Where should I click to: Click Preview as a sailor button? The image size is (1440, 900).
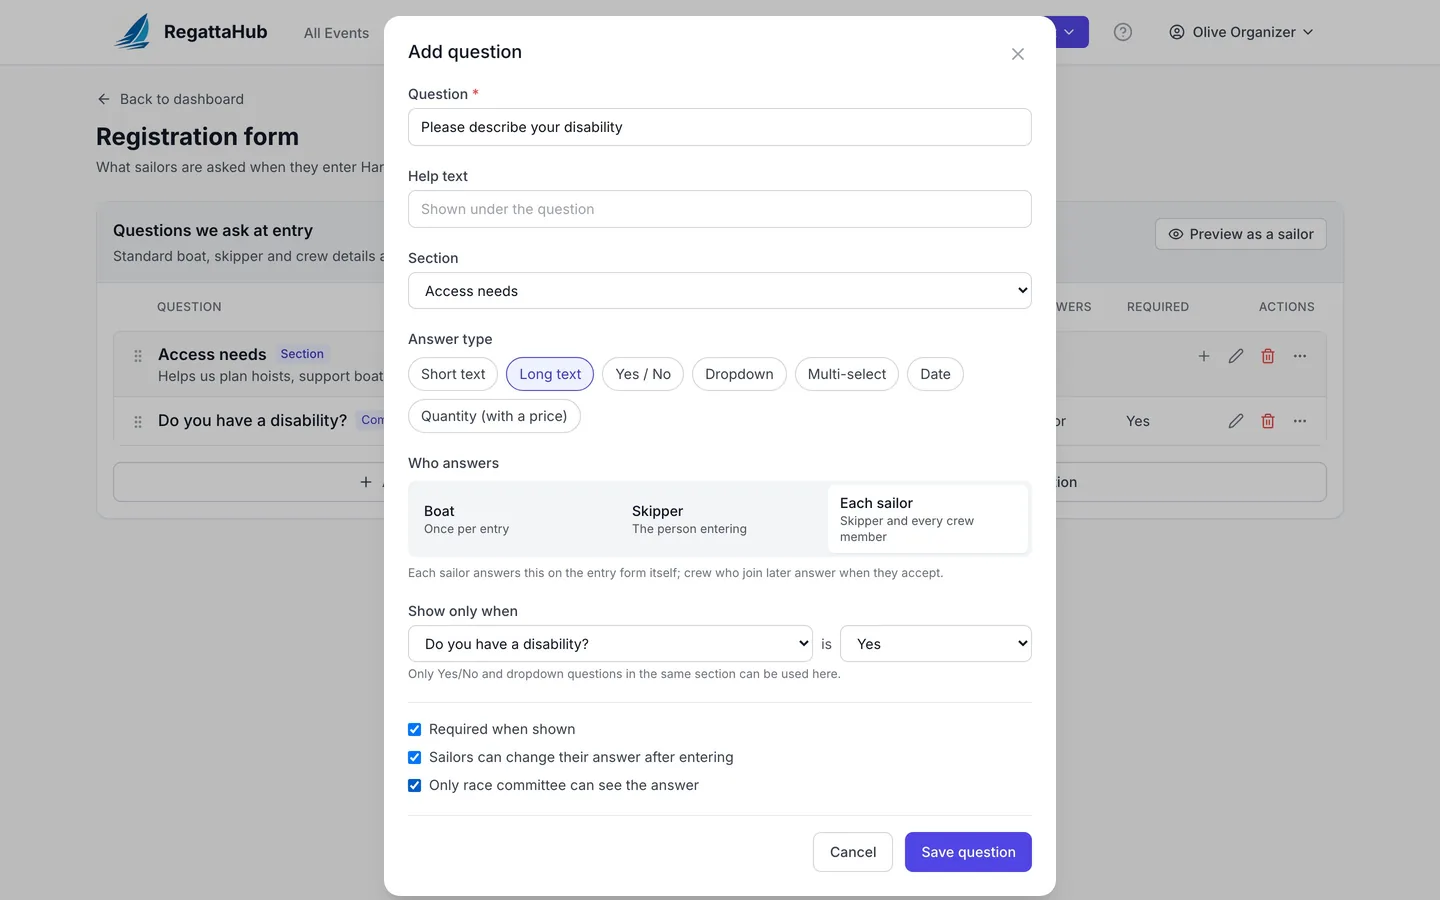point(1241,234)
